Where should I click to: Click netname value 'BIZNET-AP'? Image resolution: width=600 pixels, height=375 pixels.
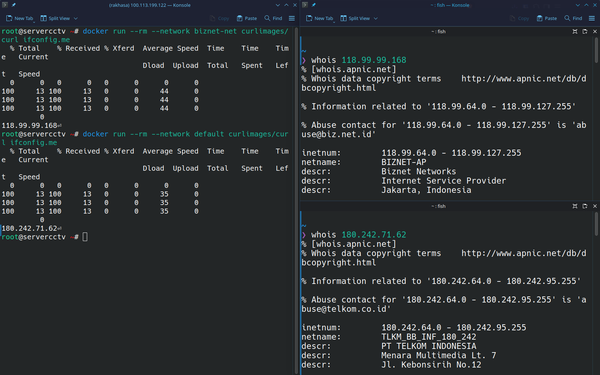[x=404, y=162]
